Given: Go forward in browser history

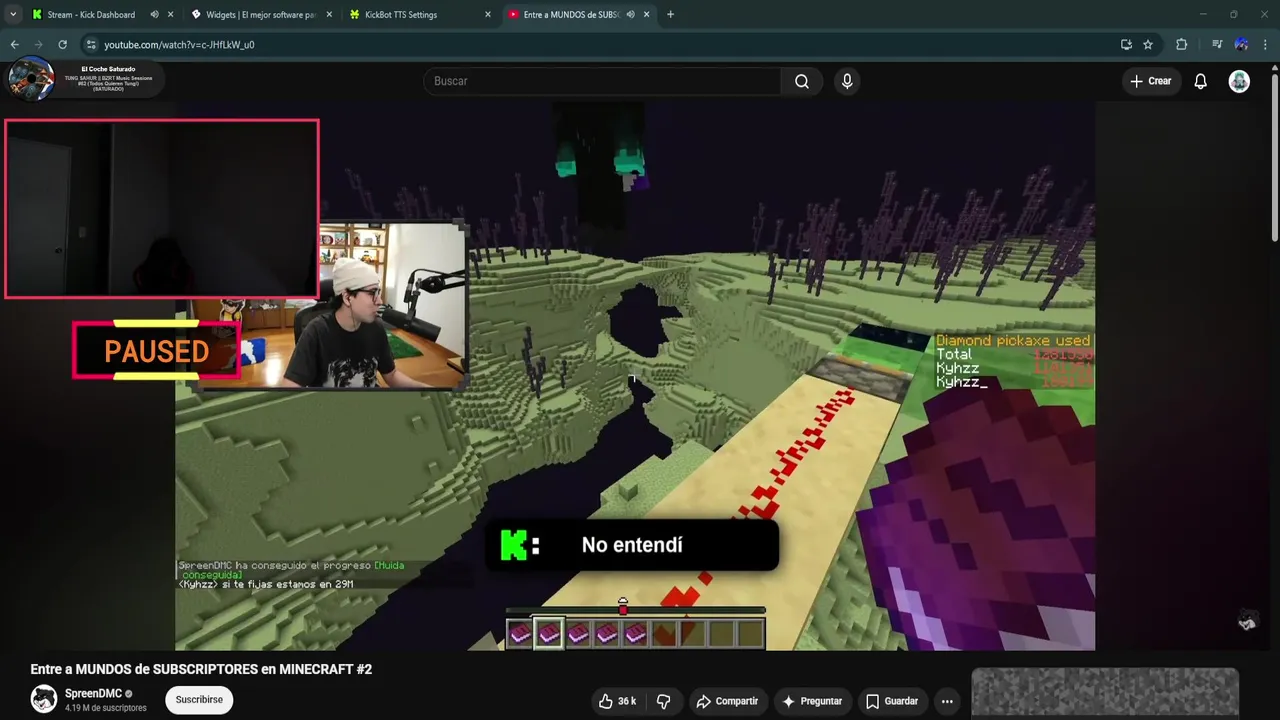Looking at the screenshot, I should (38, 44).
